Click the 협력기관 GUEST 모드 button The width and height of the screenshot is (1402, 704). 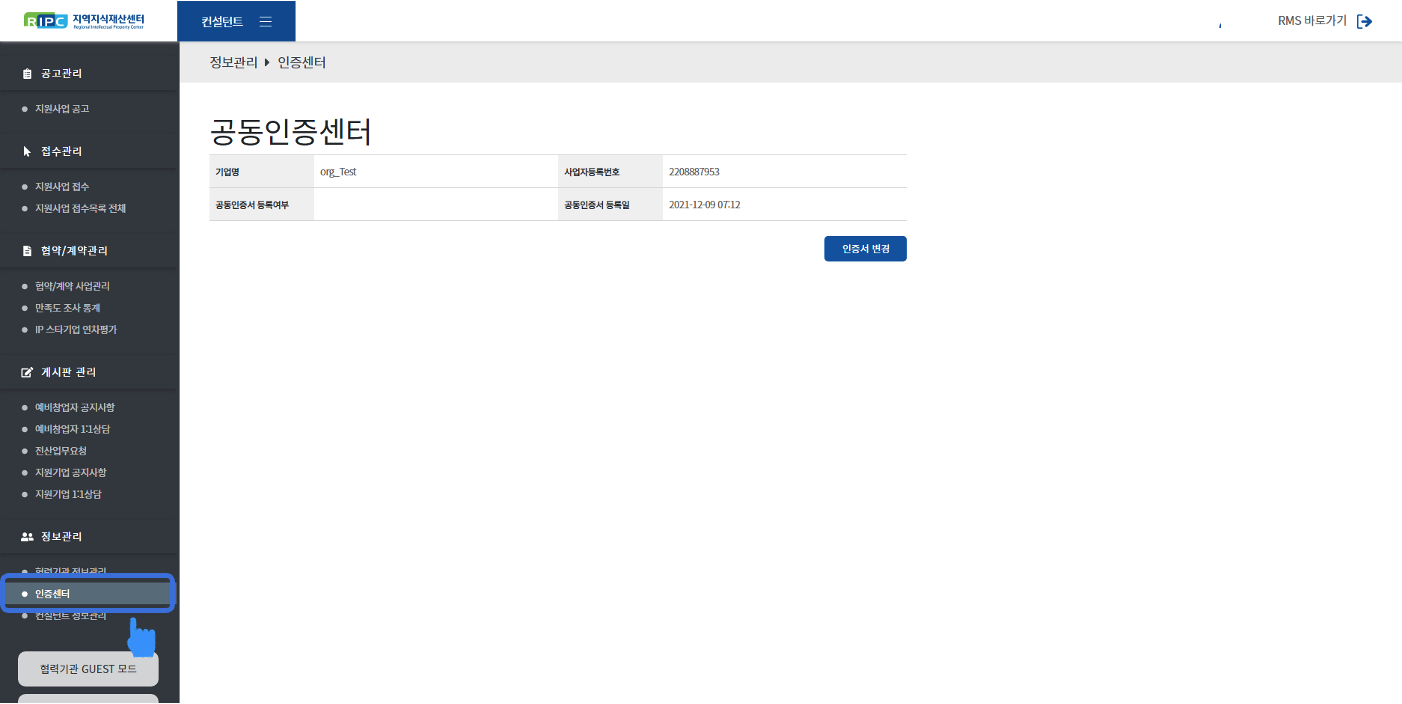pos(88,668)
